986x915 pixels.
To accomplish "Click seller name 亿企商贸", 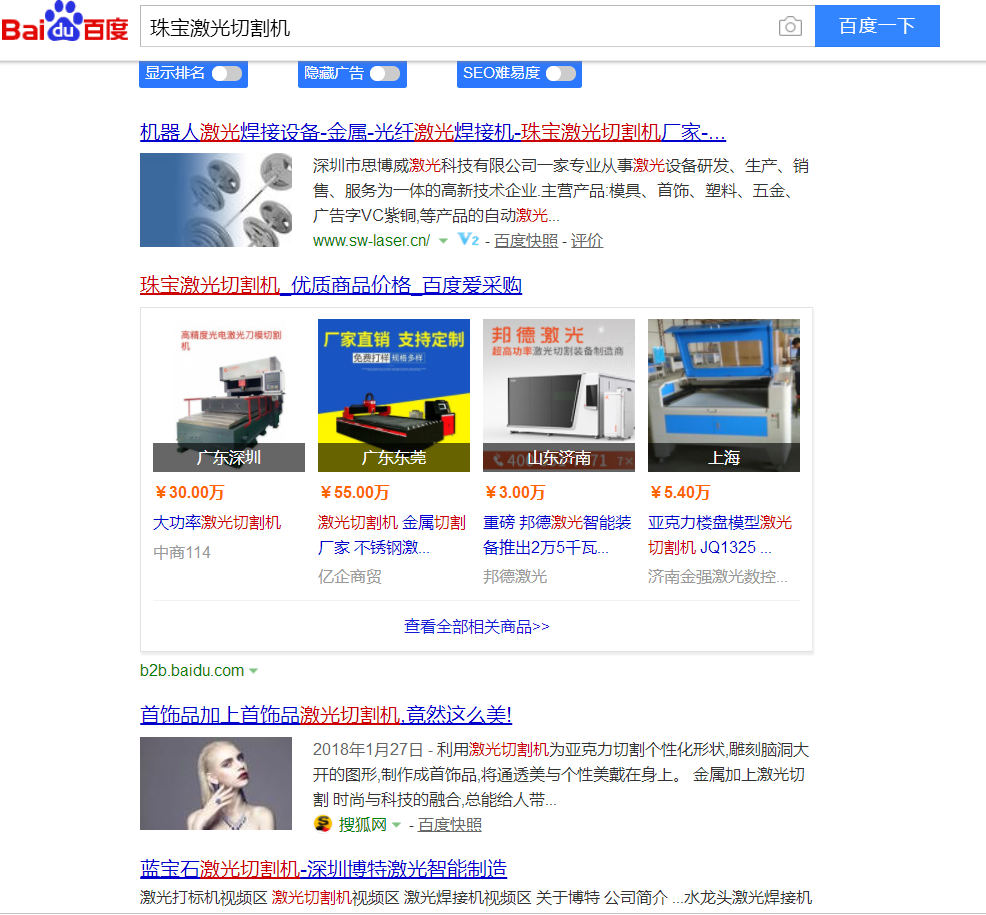I will coord(350,577).
